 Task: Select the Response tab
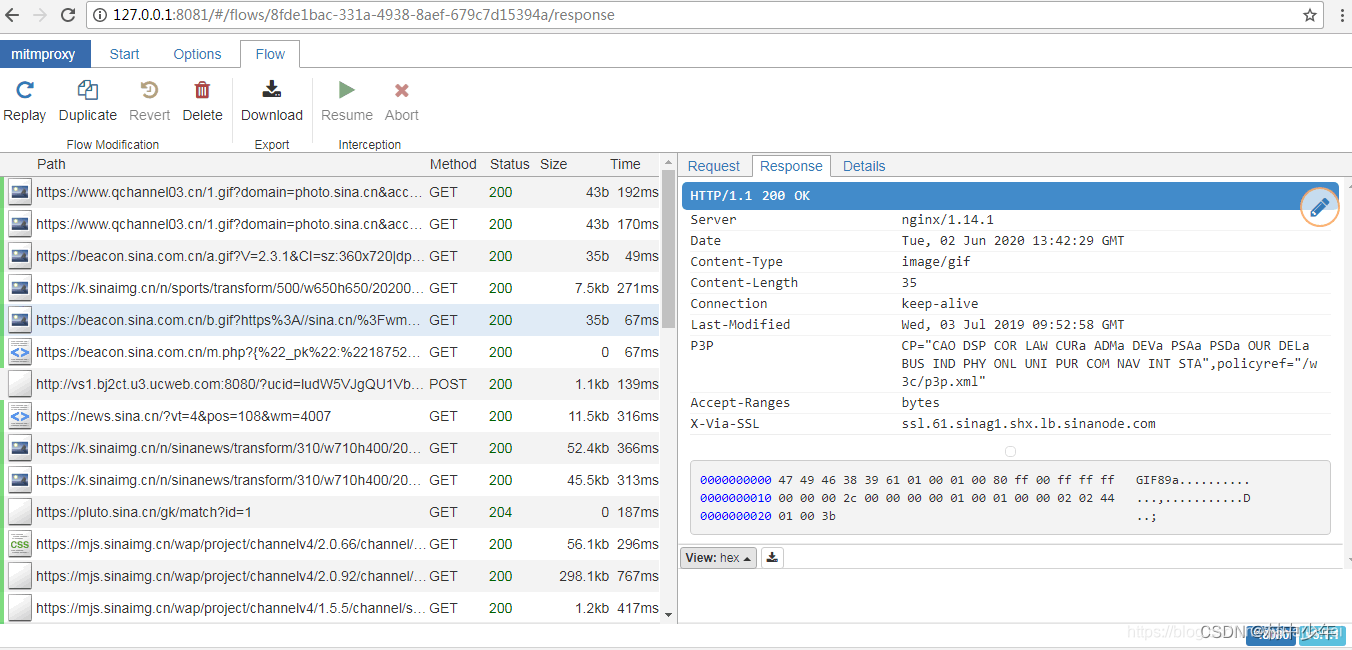click(792, 166)
